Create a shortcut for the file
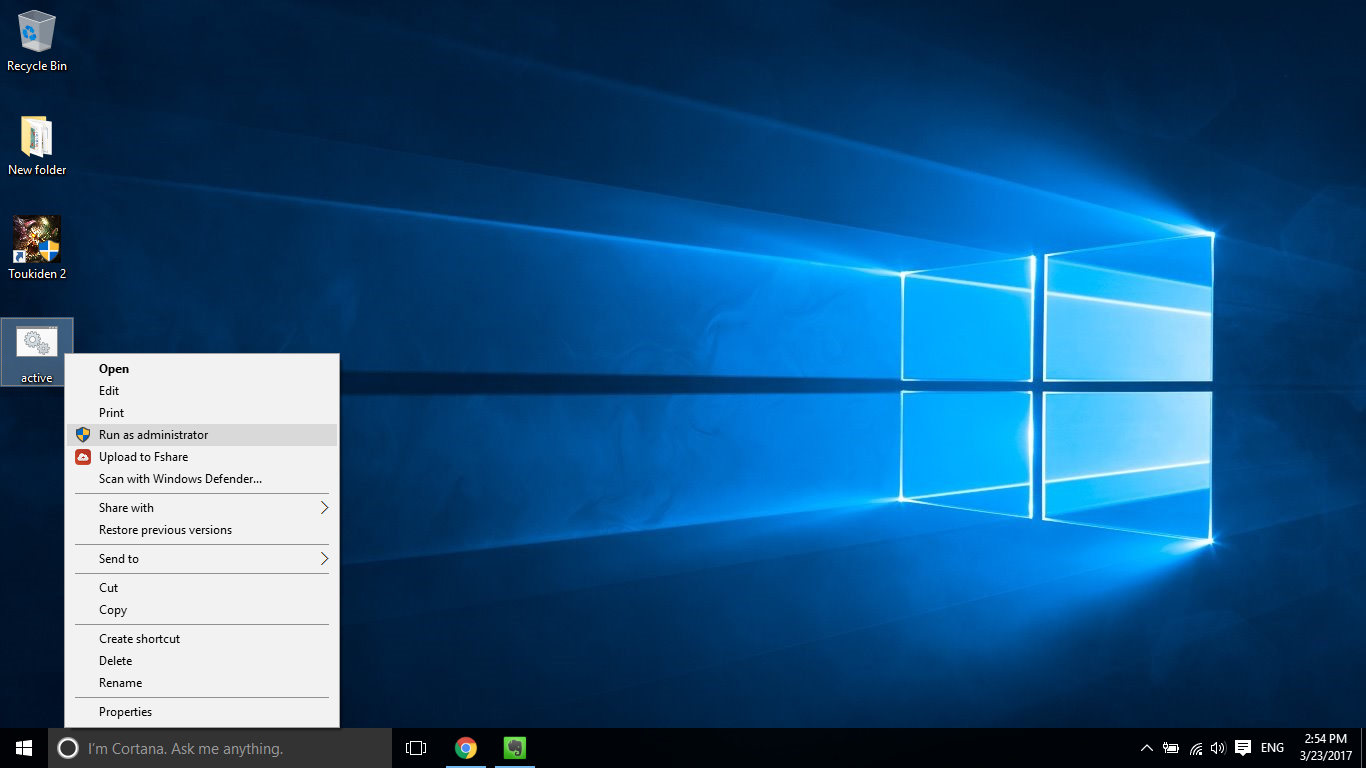This screenshot has height=768, width=1366. point(139,638)
